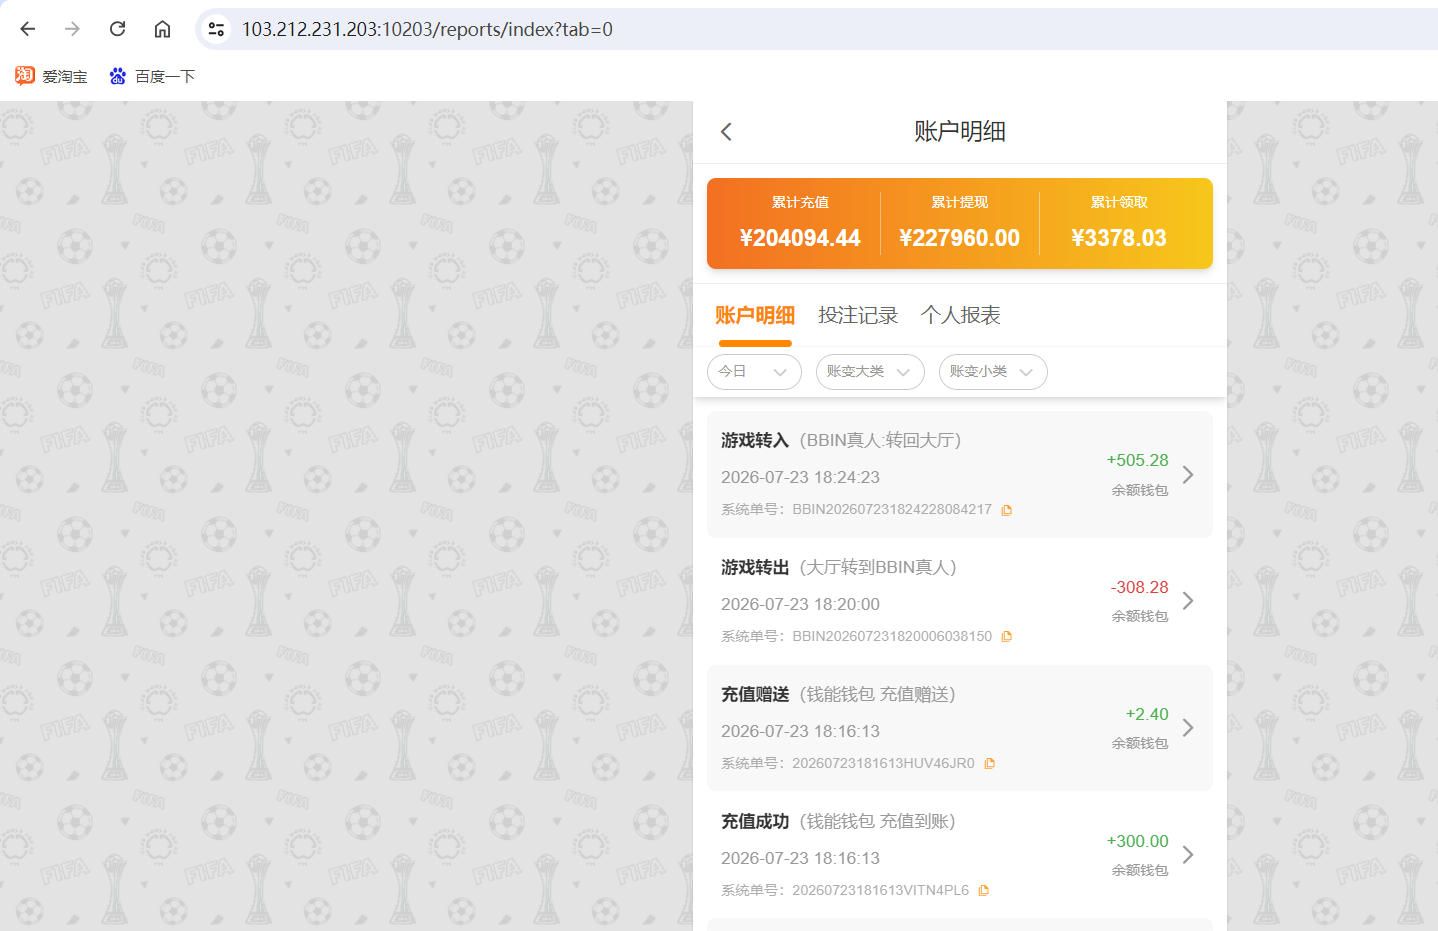Copy order number 20260723181613VITN4PL6
1438x931 pixels.
(984, 890)
